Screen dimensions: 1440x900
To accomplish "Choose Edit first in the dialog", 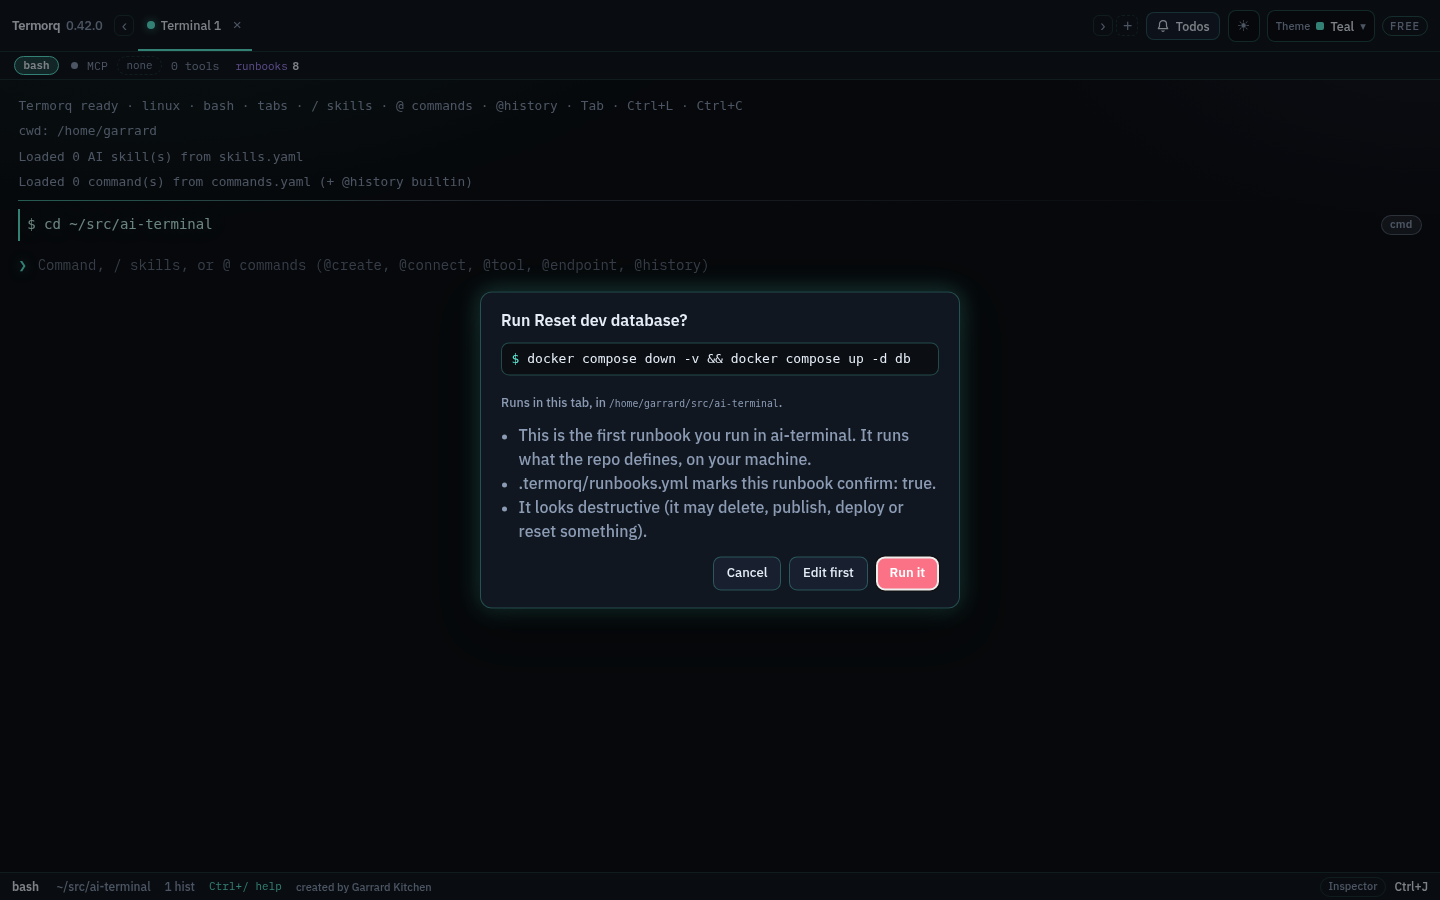I will coord(828,573).
